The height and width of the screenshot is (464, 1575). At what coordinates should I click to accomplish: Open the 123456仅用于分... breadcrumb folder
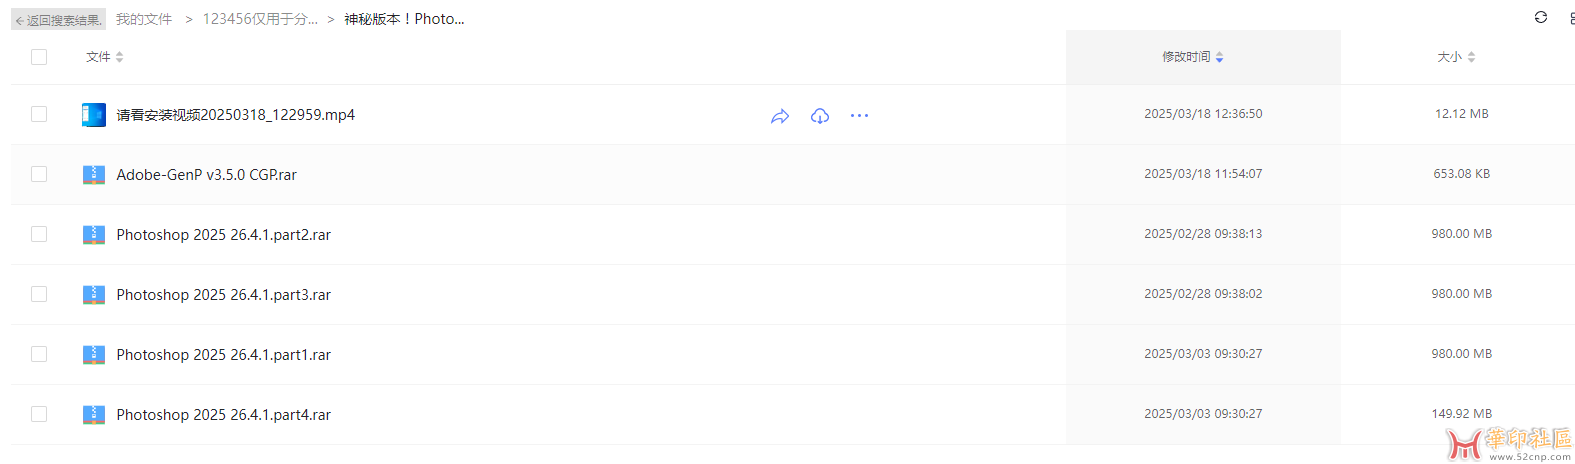[x=260, y=19]
